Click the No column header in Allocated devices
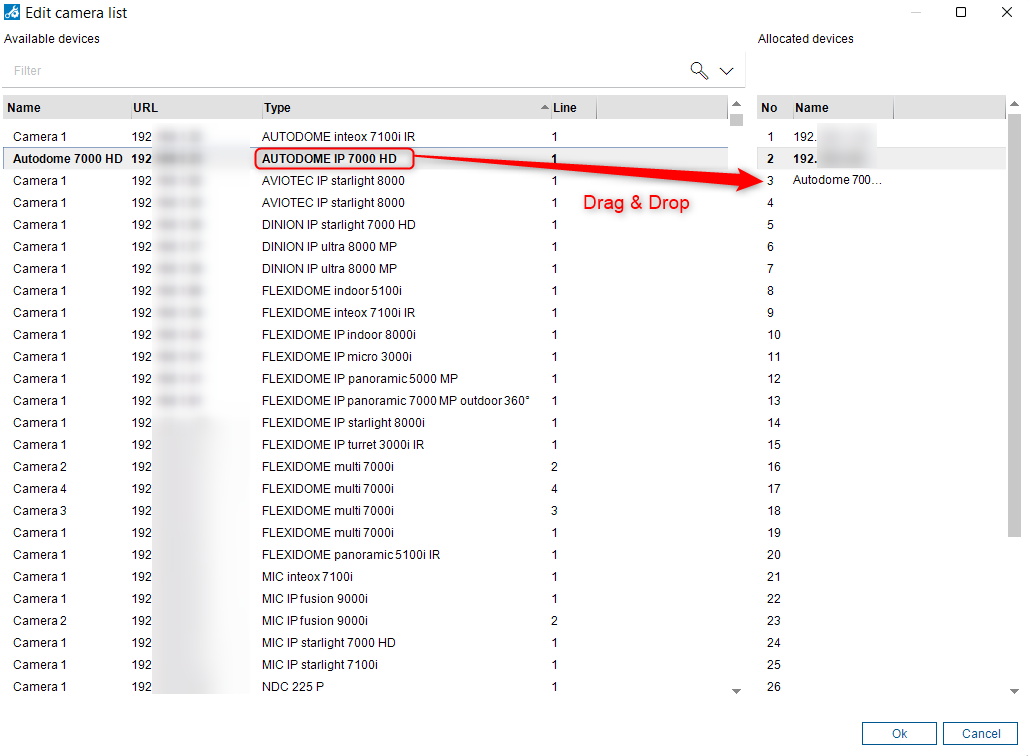This screenshot has width=1028, height=756. coord(774,108)
